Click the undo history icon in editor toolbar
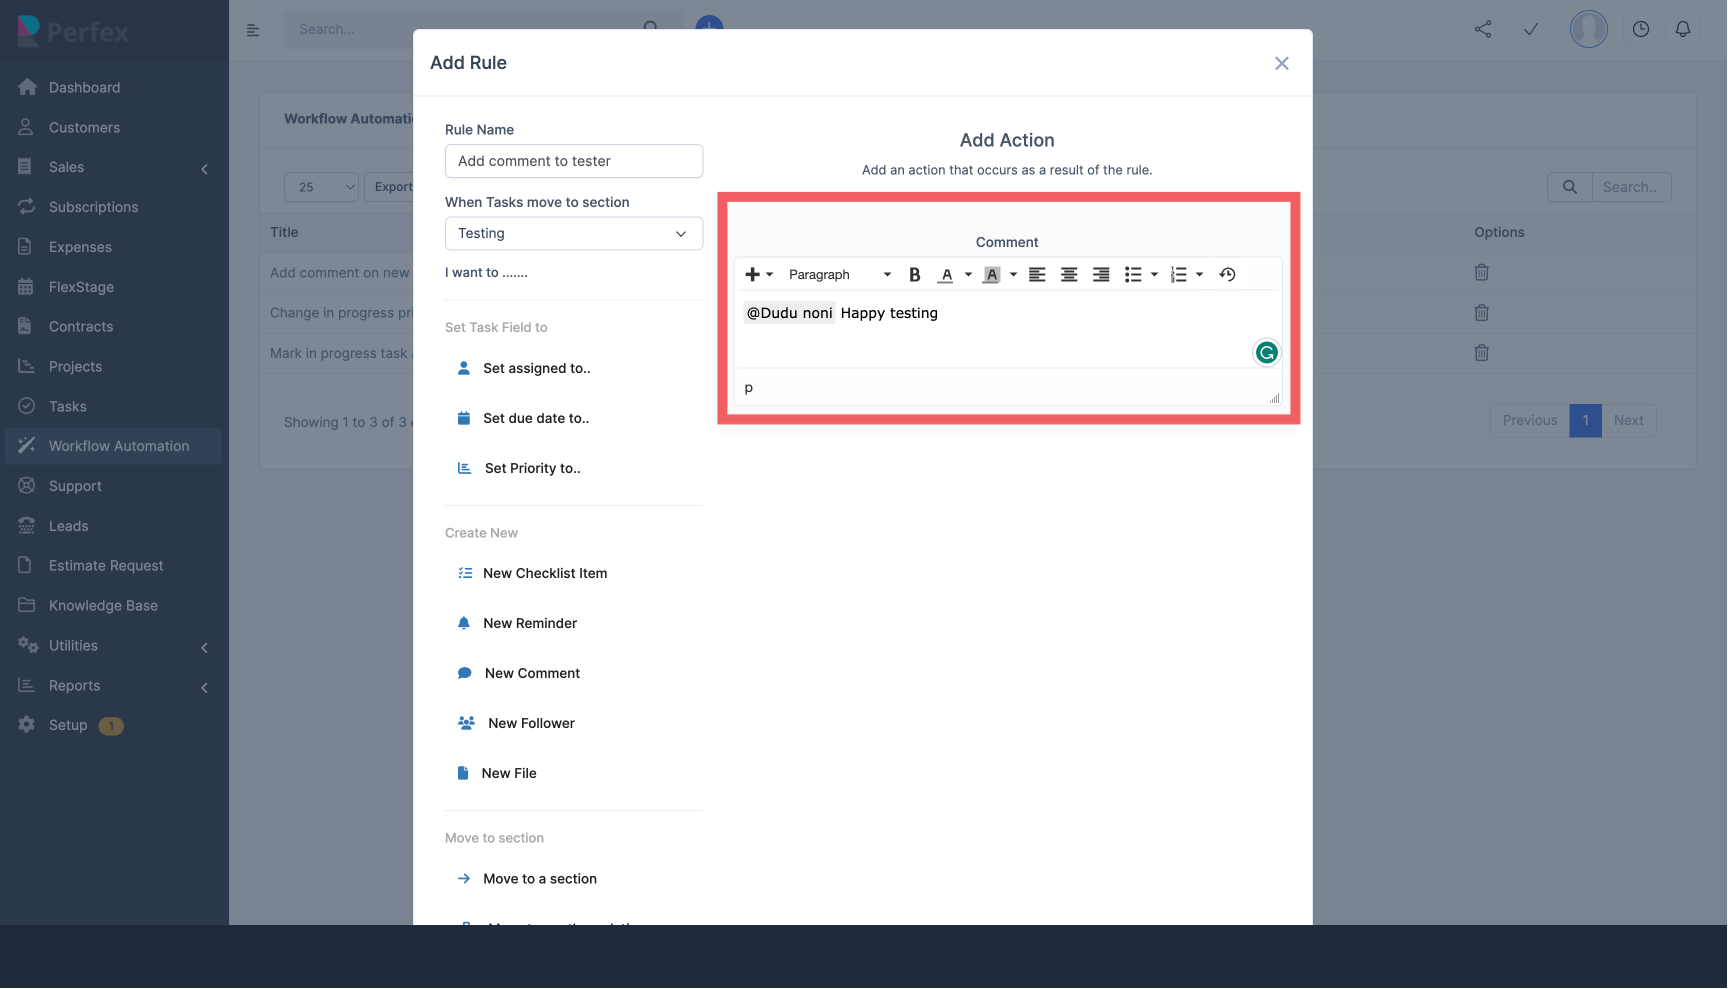The image size is (1728, 989). click(x=1227, y=273)
